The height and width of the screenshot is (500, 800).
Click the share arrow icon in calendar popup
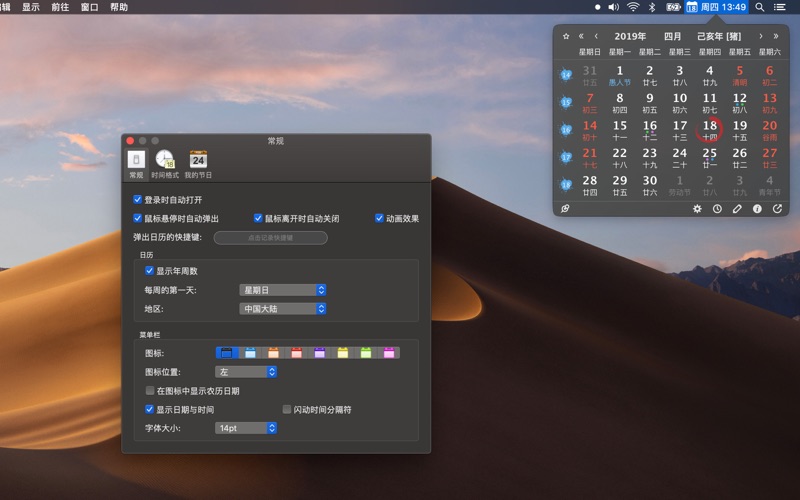(x=777, y=209)
